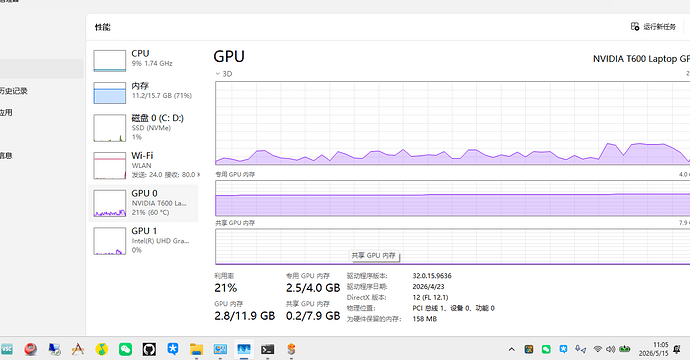Image resolution: width=690 pixels, height=360 pixels.
Task: Open the 3D engine graph dropdown
Action: (x=224, y=74)
